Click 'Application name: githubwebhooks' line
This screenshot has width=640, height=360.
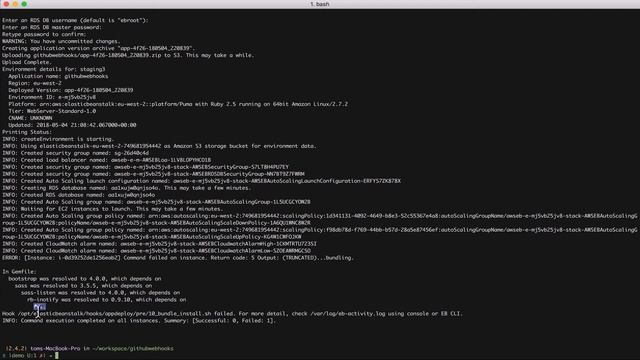tap(58, 76)
